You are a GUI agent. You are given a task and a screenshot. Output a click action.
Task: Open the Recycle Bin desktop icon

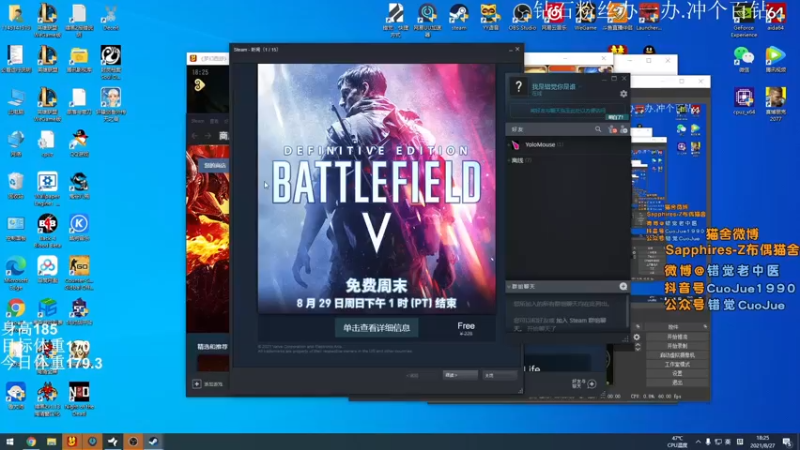(16, 185)
